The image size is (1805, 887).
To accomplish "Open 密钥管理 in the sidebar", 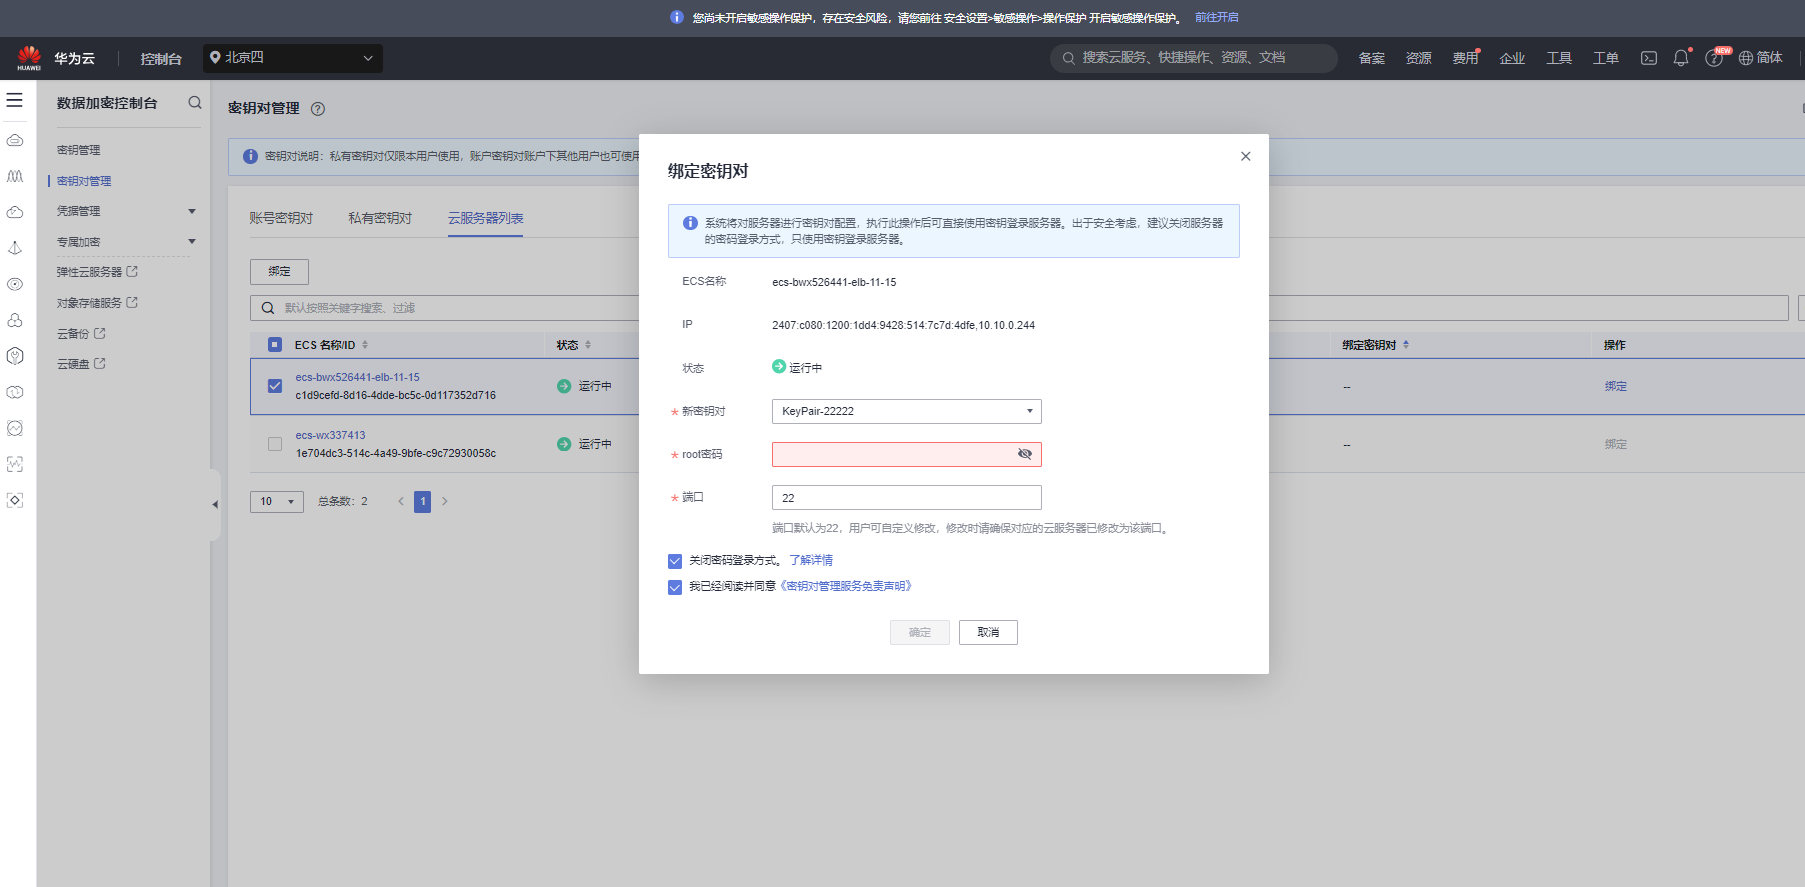I will [79, 150].
